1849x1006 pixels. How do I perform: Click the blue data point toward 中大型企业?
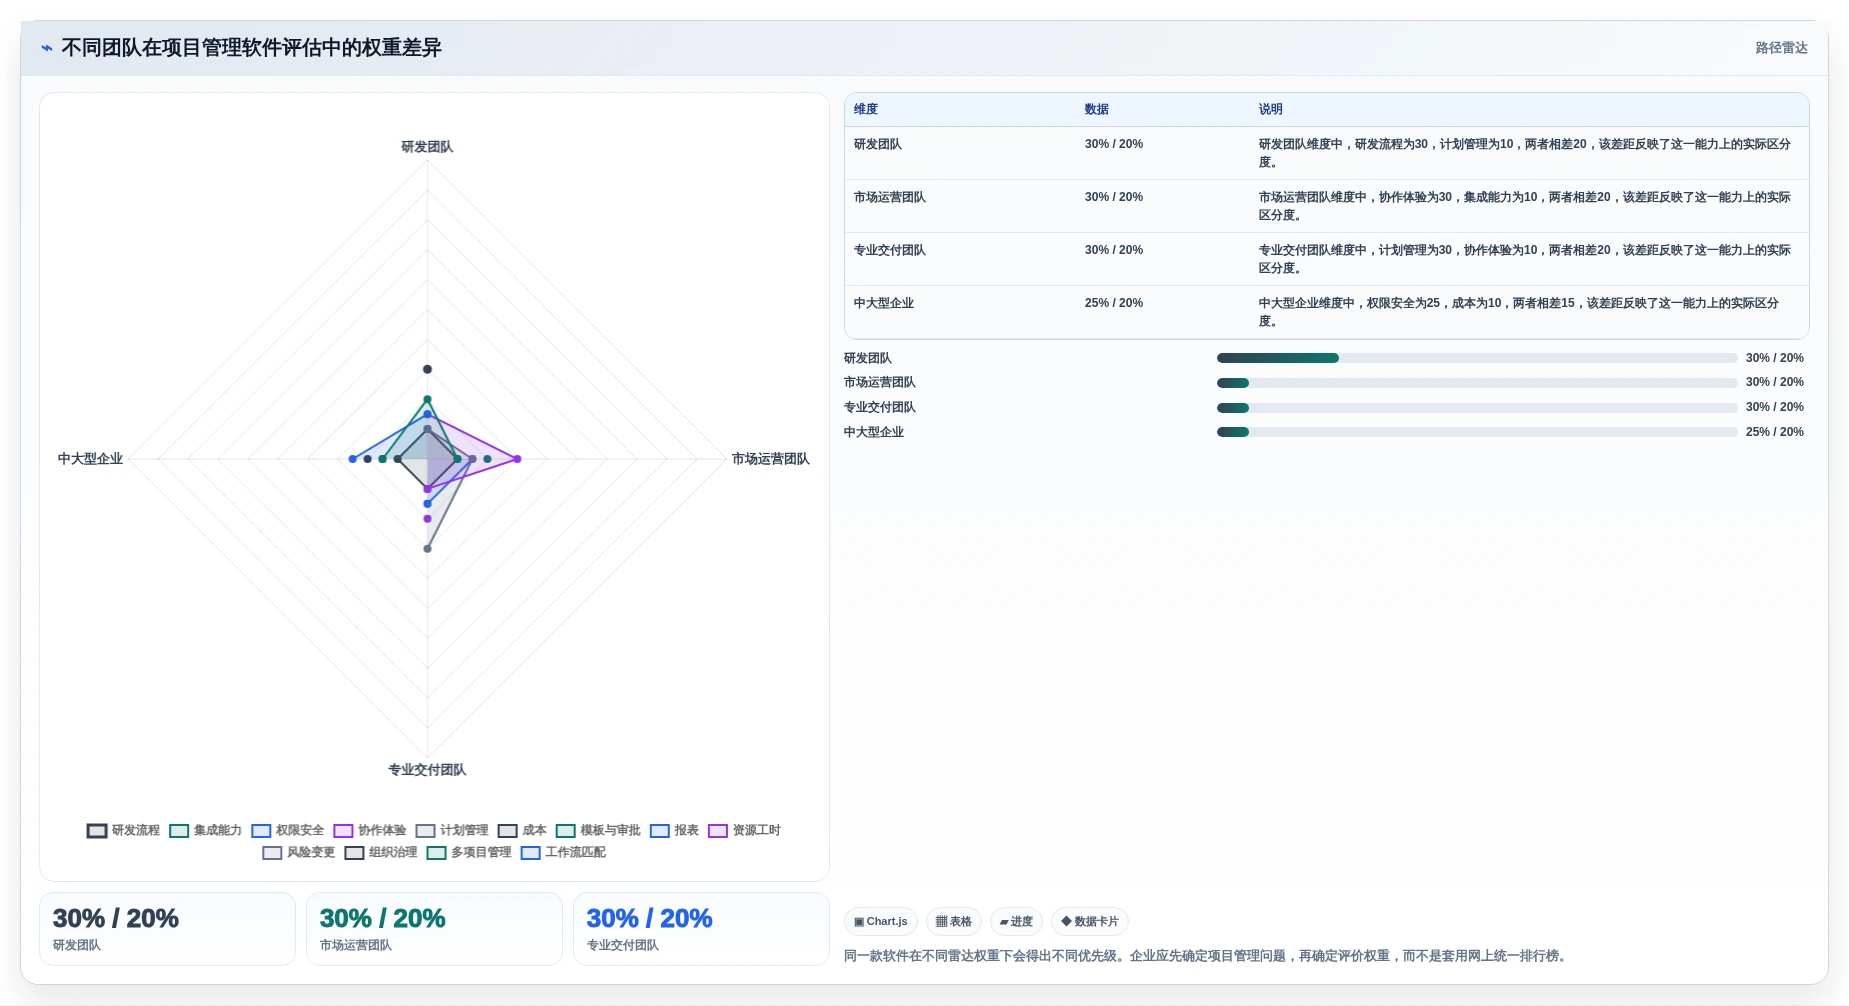(352, 459)
